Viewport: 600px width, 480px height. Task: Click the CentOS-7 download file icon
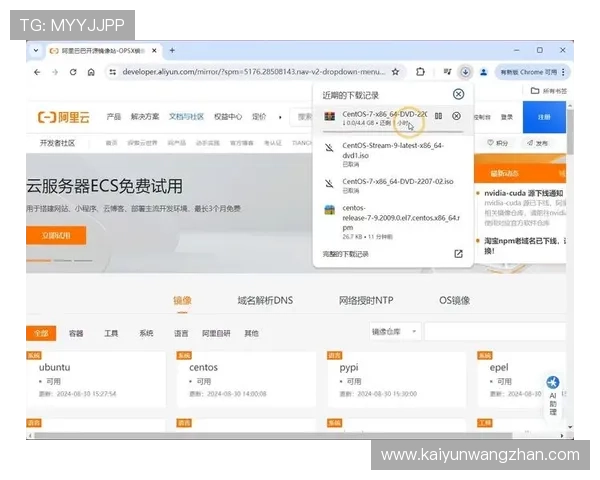click(329, 116)
